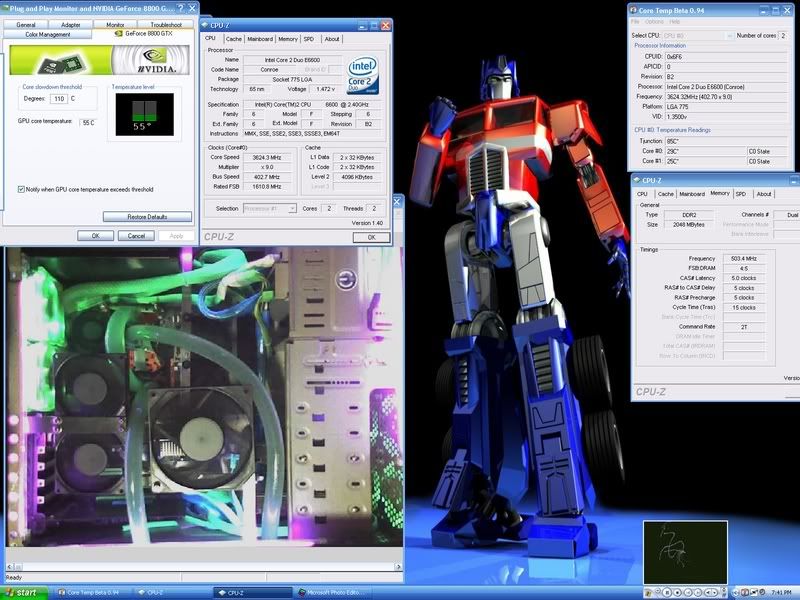Open the Color Management tab
This screenshot has height=600, width=800.
47,35
